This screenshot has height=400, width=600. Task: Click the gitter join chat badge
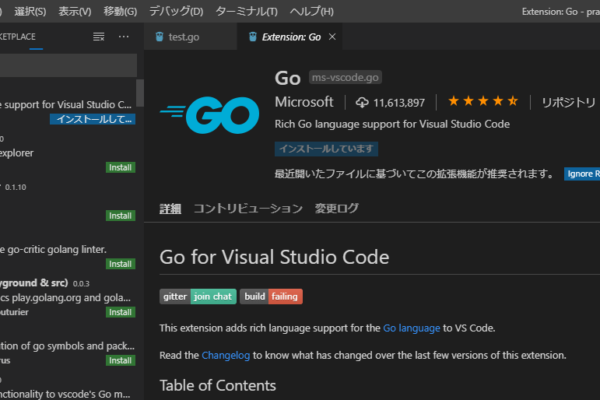pyautogui.click(x=198, y=296)
